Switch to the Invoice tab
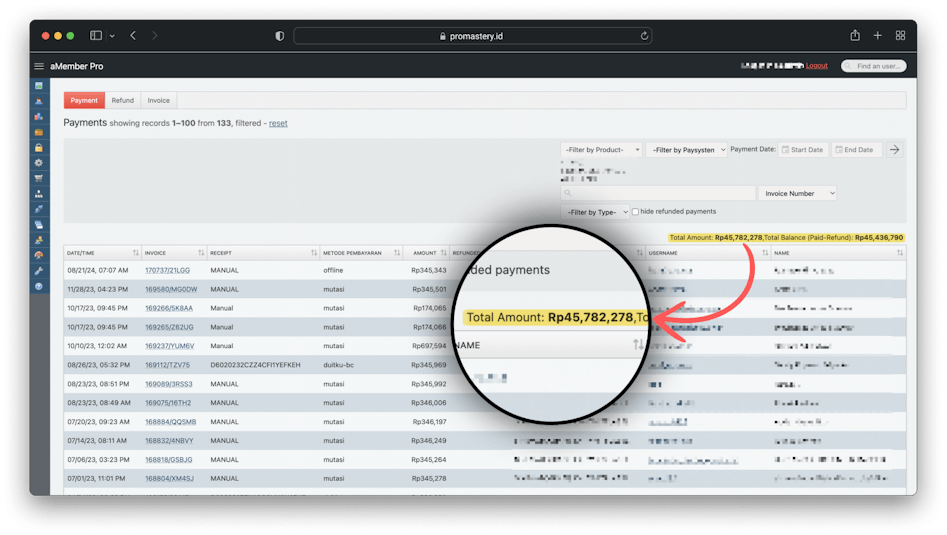The image size is (947, 535). click(x=159, y=100)
